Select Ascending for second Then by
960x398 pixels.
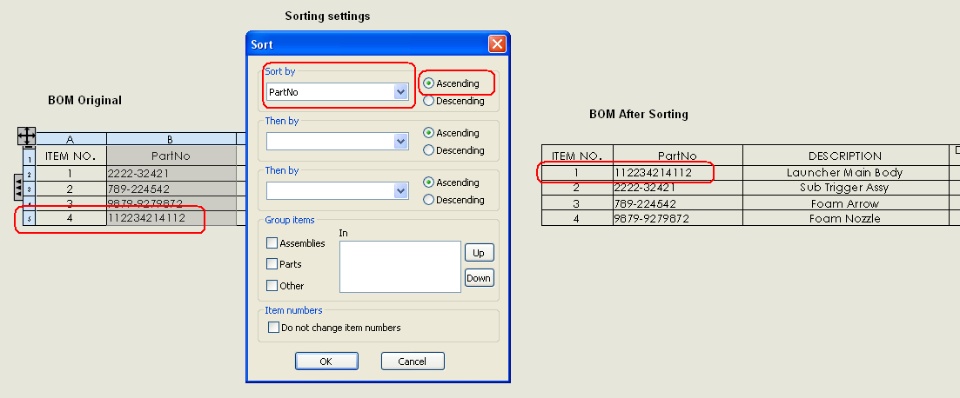(429, 182)
